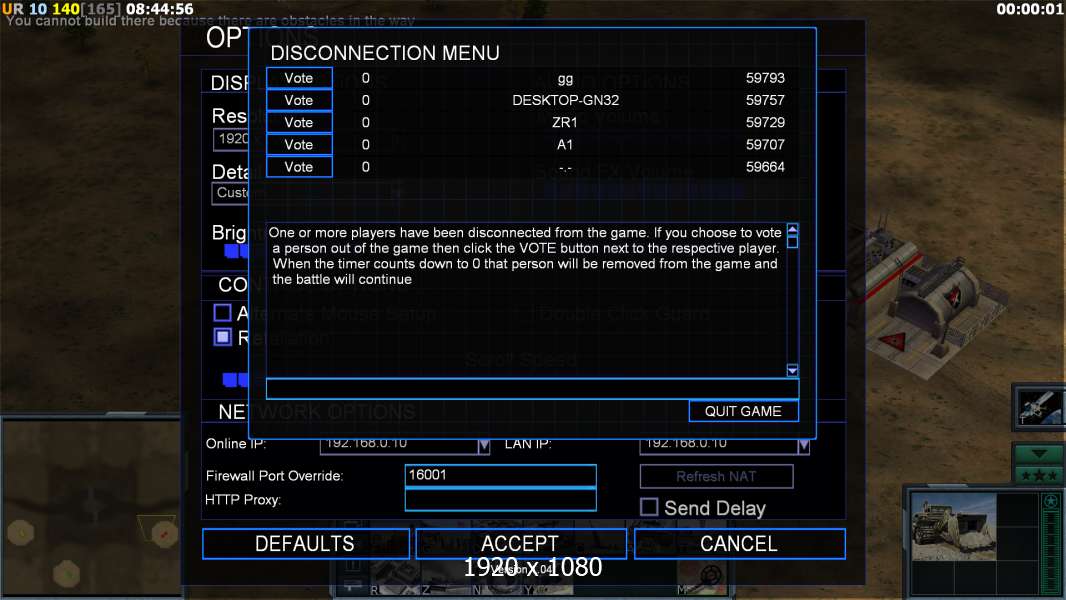The image size is (1066, 600).
Task: Click the DEFAULTS button in Options
Action: [x=305, y=544]
